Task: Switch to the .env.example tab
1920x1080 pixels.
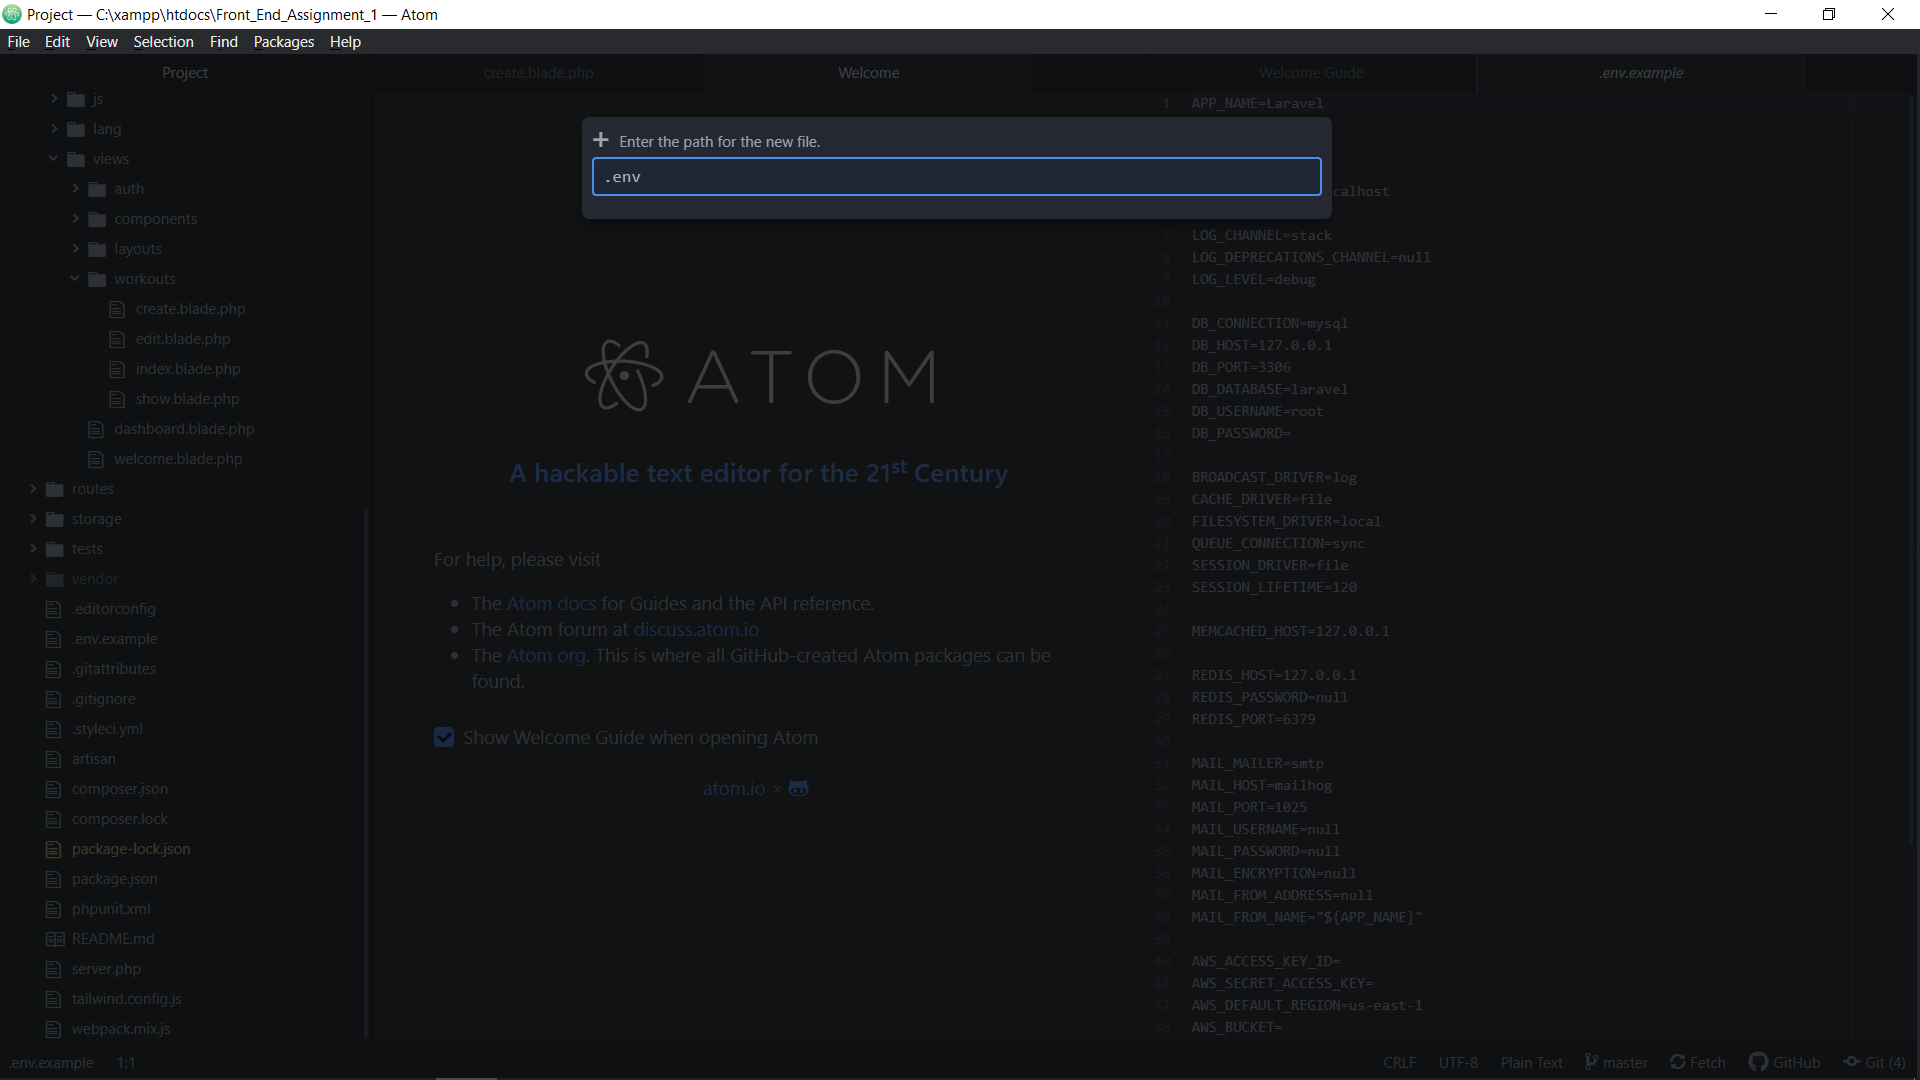Action: click(x=1641, y=72)
